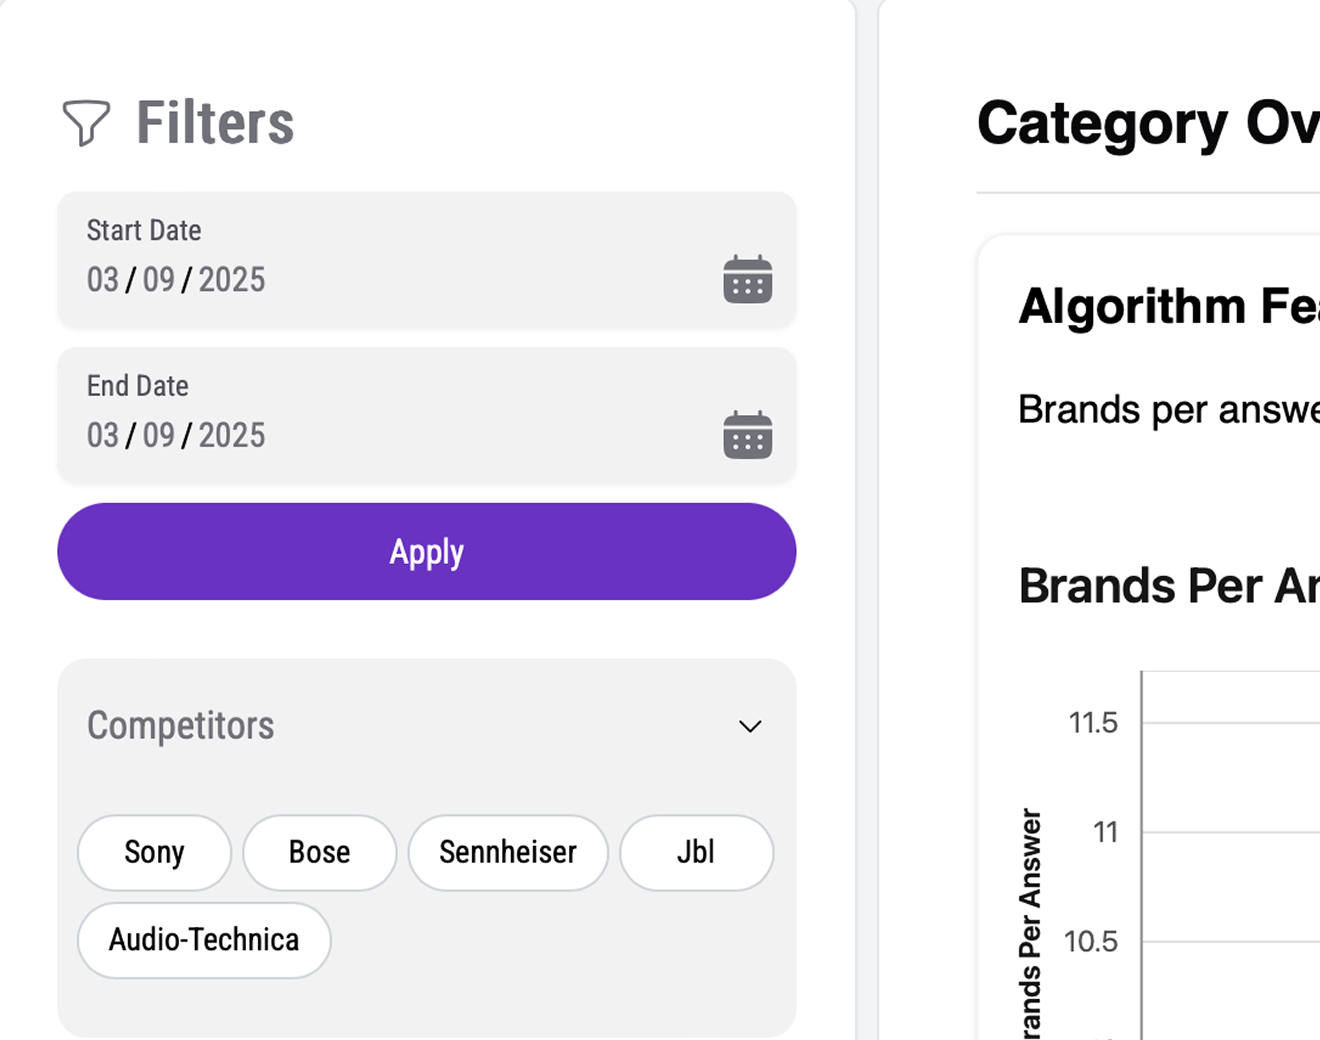Click the month segment of End Date
This screenshot has height=1040, width=1320.
[103, 436]
